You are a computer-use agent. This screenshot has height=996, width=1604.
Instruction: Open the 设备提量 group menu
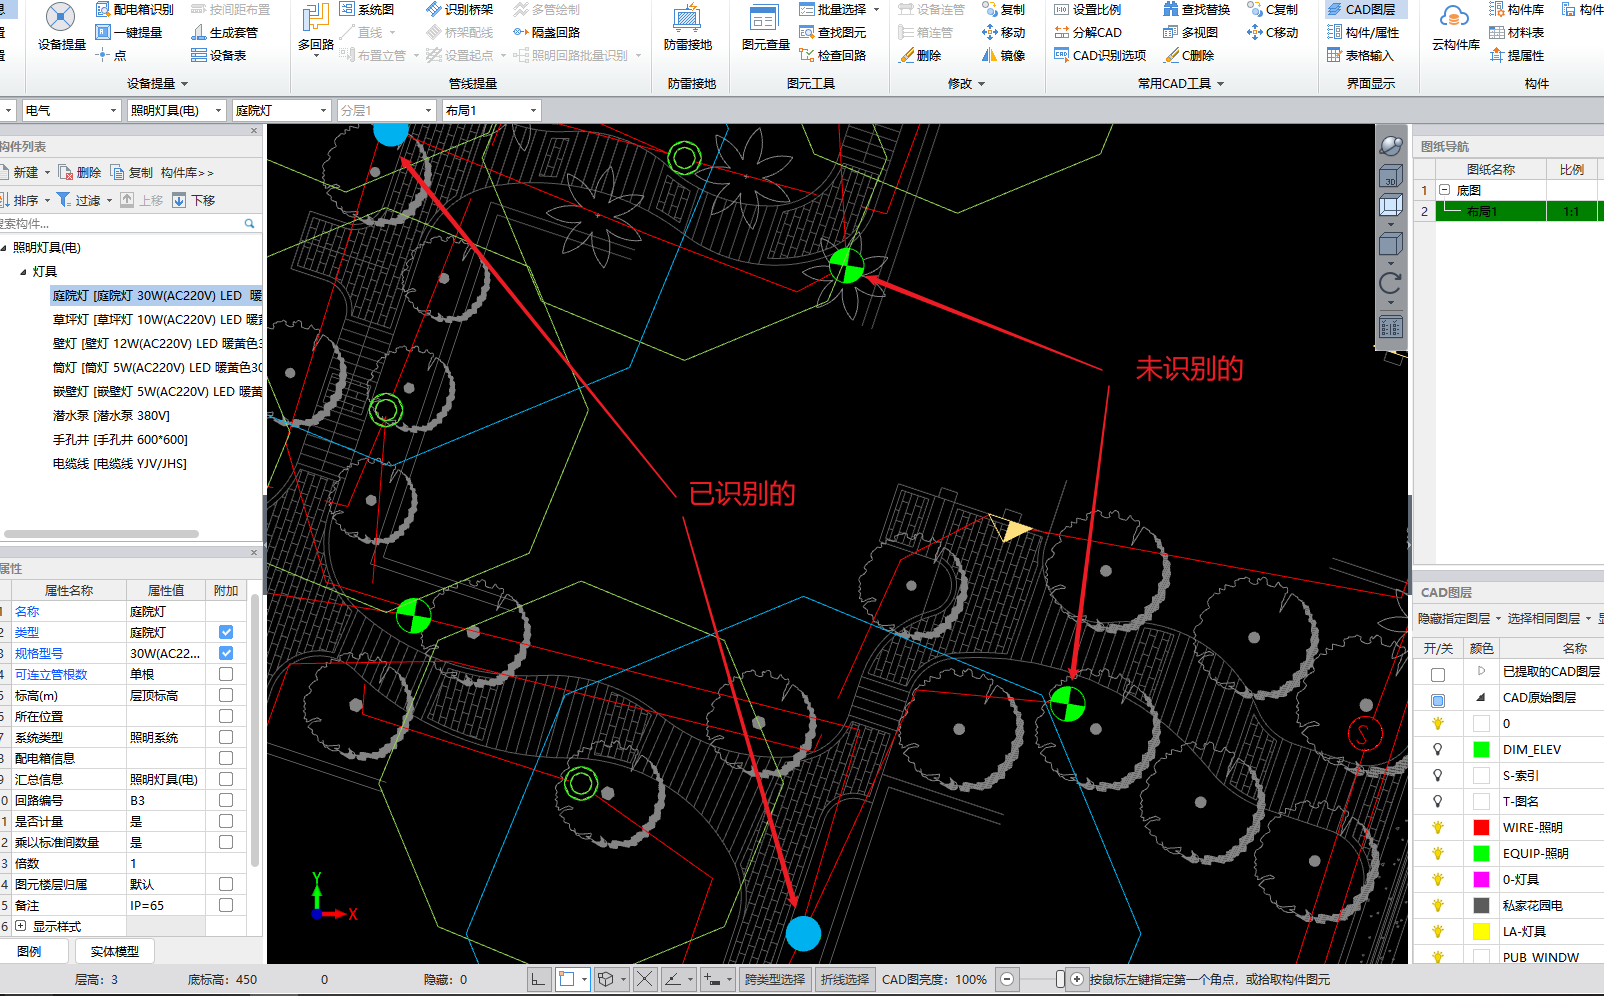click(157, 84)
